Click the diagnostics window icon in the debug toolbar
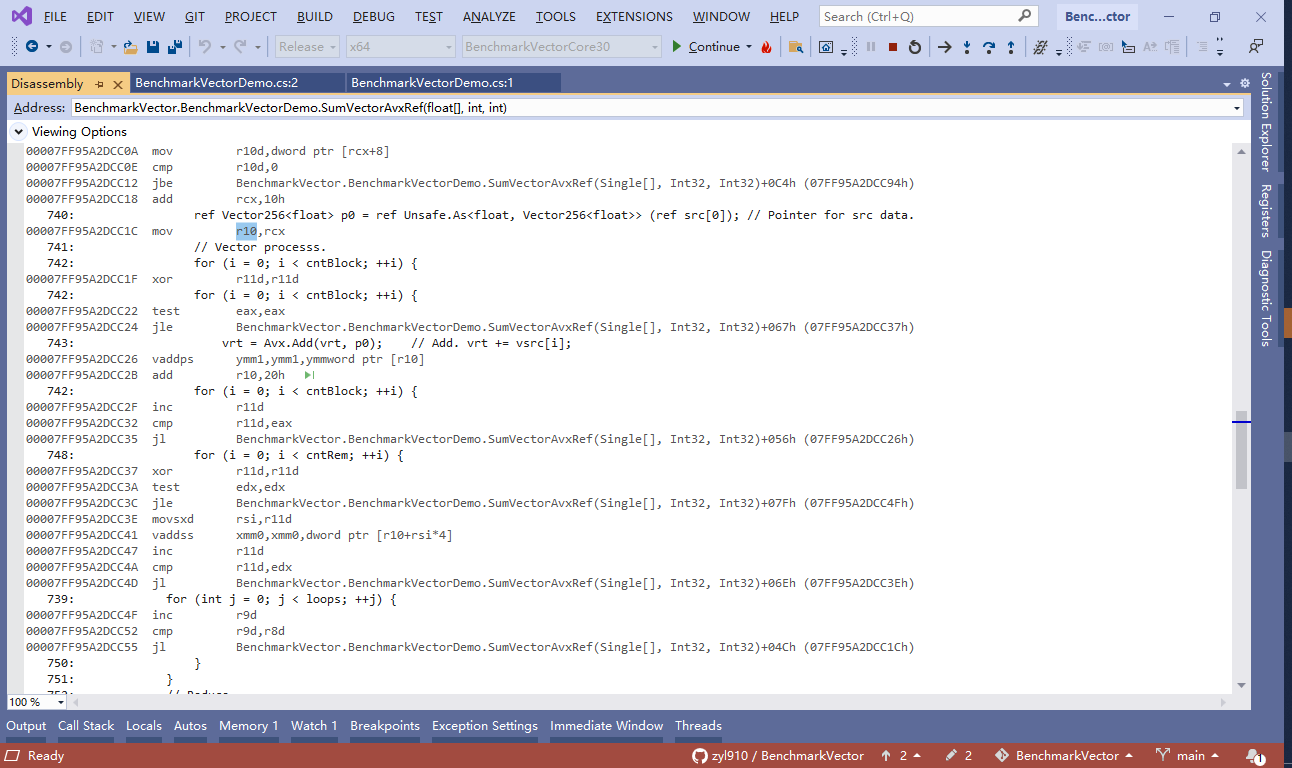Screen dimensions: 1292x768 826,47
